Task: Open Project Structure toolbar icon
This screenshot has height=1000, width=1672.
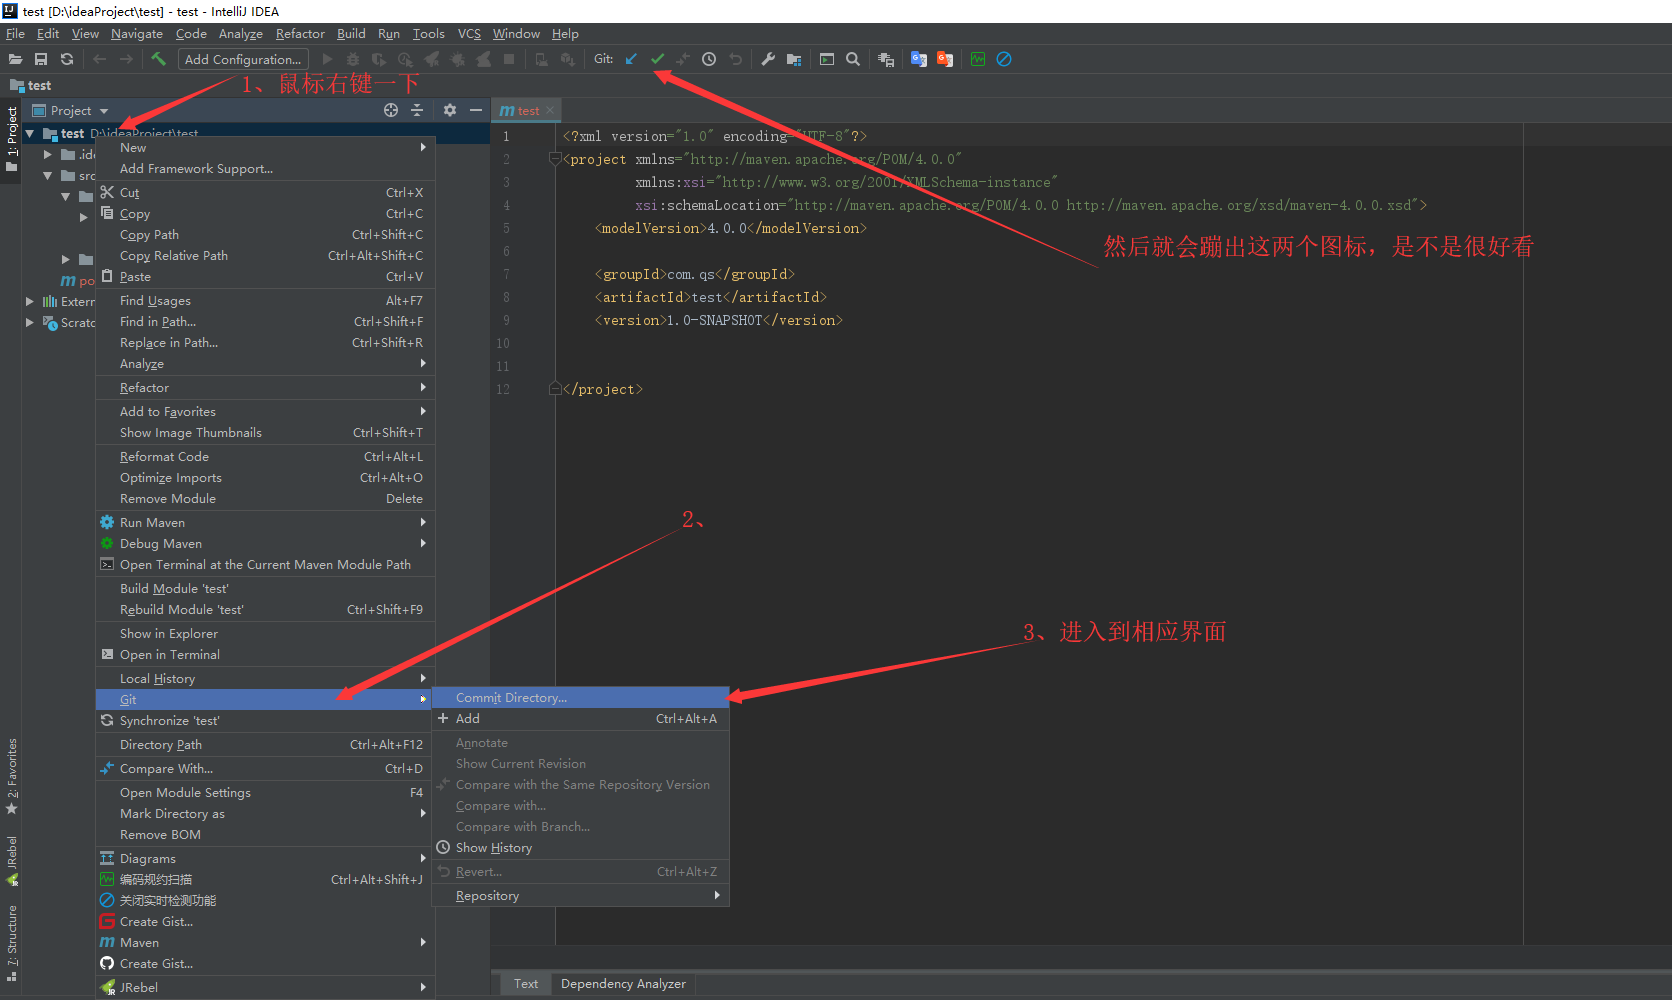Action: 794,59
